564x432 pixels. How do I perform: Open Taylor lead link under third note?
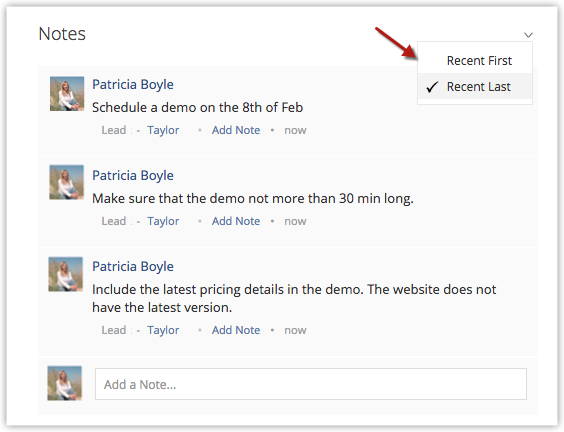[163, 330]
